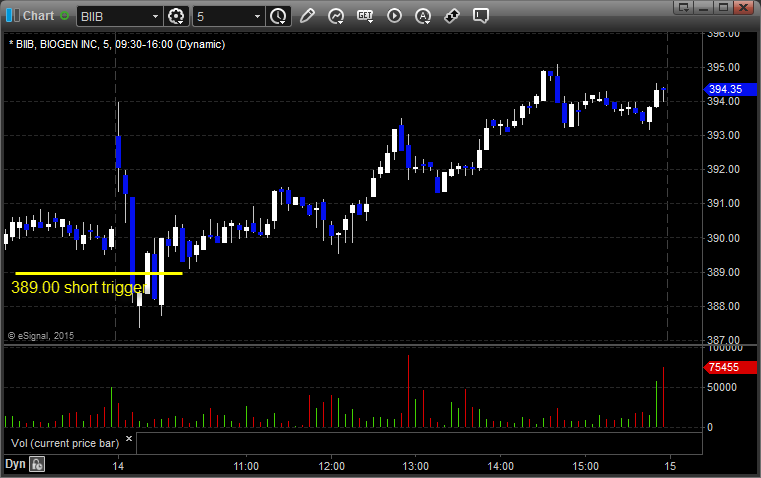This screenshot has width=761, height=478.
Task: Close the Vol study with the X
Action: tap(129, 439)
